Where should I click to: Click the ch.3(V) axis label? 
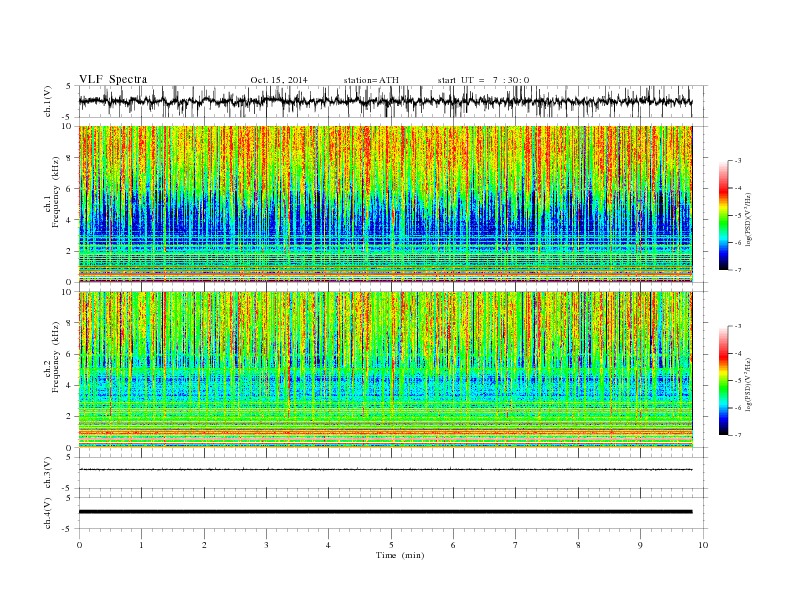[47, 473]
